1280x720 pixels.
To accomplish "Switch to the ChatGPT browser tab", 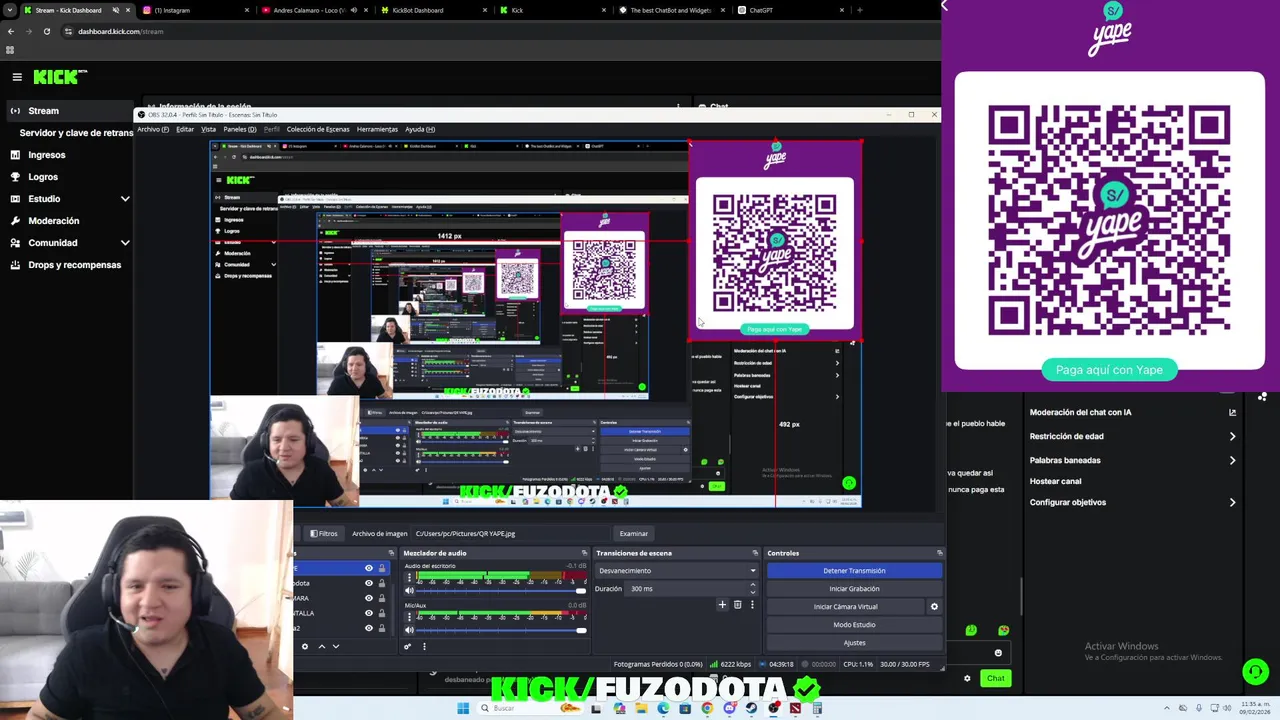I will click(790, 10).
